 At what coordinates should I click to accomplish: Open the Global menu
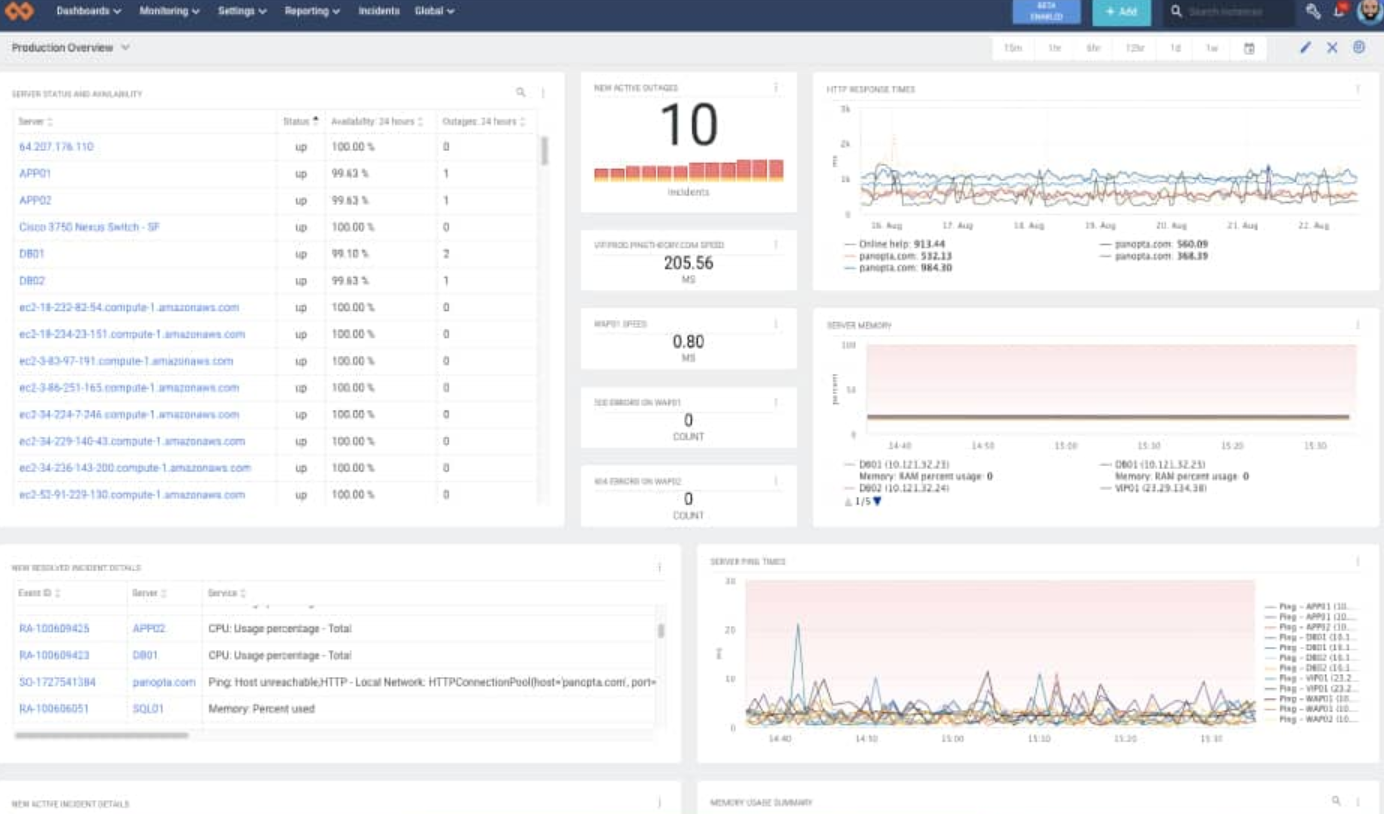pos(435,11)
